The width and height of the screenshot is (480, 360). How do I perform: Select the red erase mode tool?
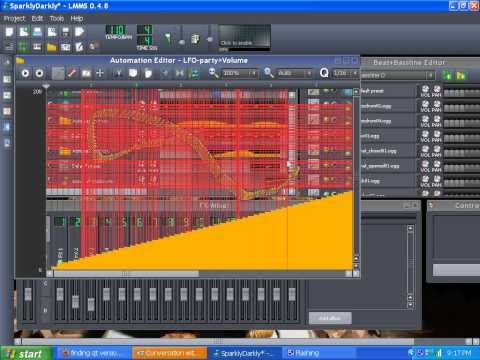tap(72, 73)
